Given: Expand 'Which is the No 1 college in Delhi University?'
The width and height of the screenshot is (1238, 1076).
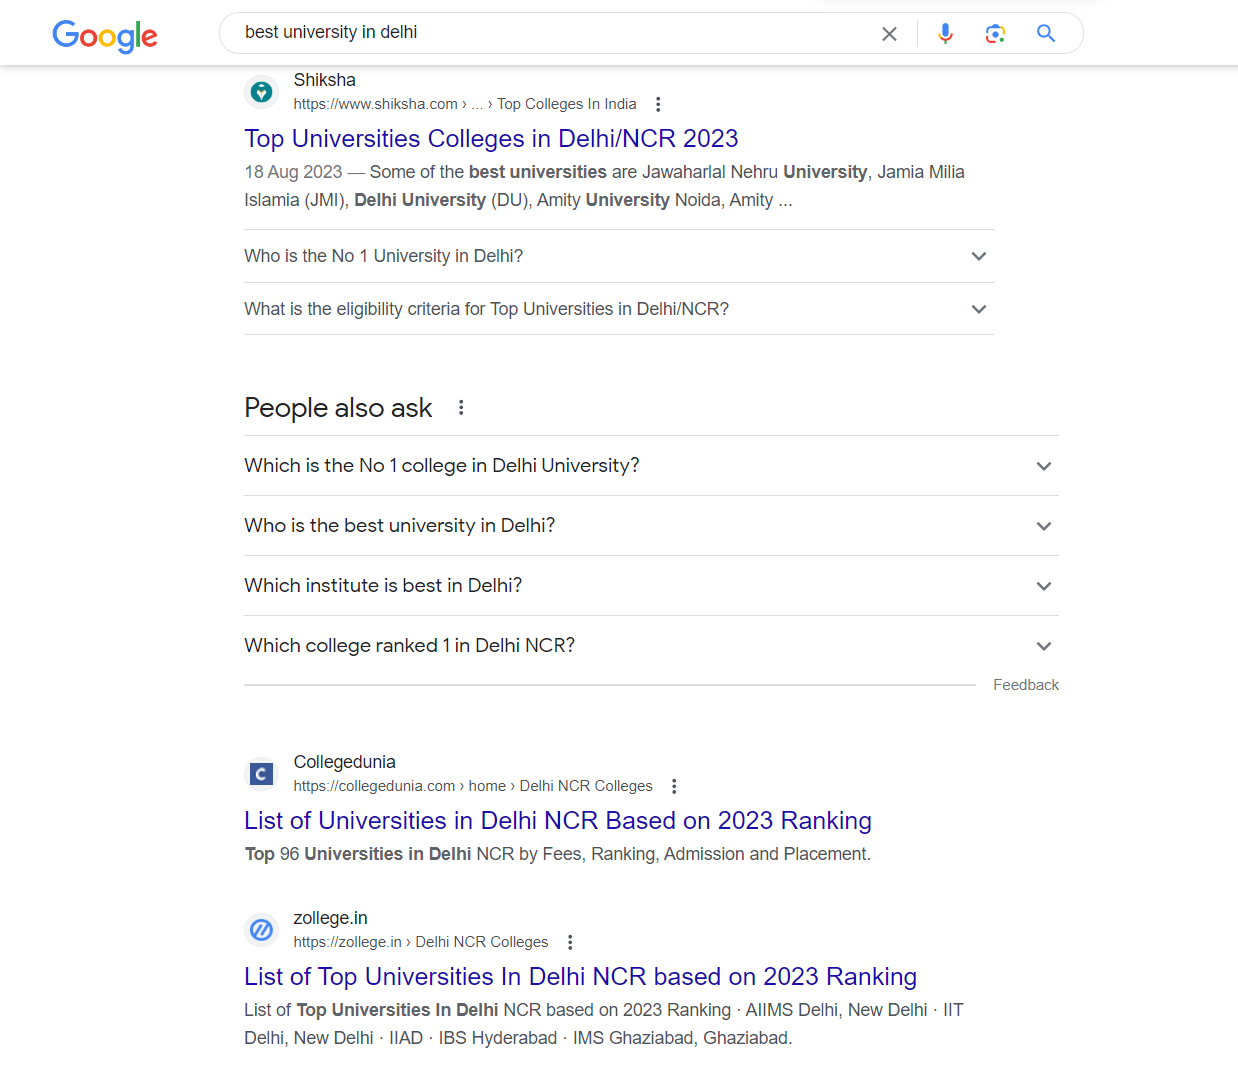Looking at the screenshot, I should 651,466.
